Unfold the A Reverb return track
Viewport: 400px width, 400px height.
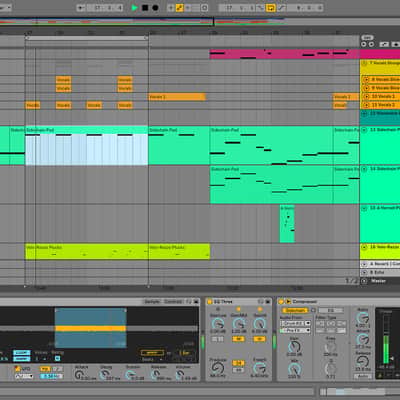click(x=365, y=264)
